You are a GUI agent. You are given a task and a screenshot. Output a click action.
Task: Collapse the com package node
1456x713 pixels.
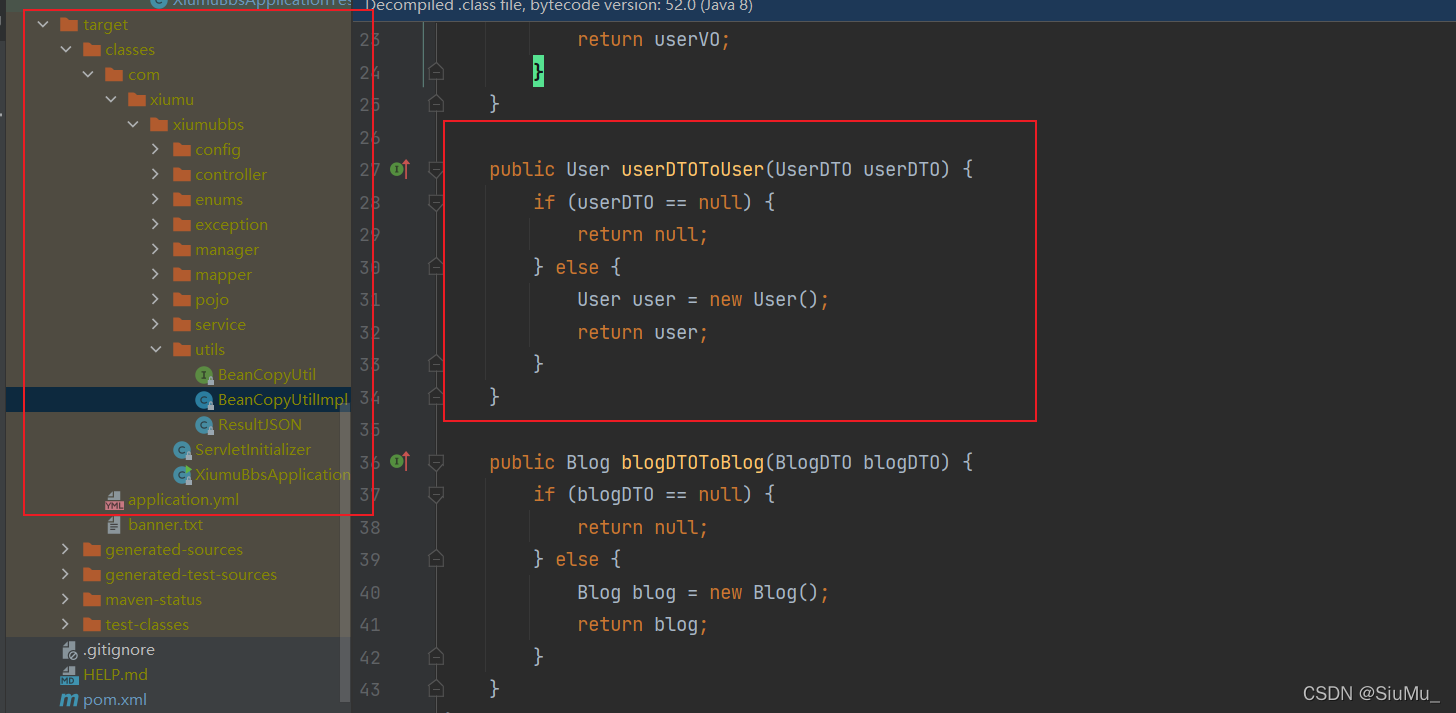point(89,75)
